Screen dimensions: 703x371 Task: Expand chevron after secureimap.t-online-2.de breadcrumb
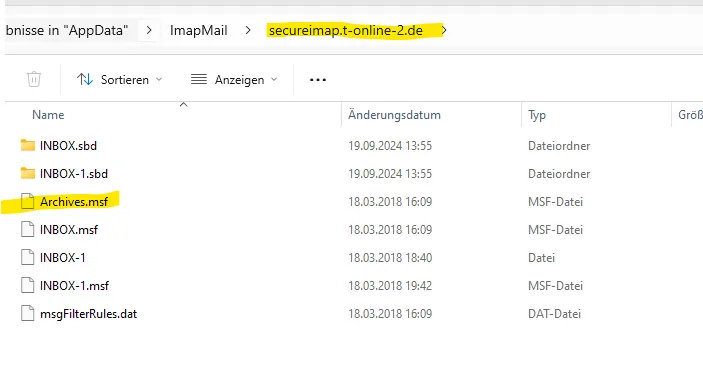point(444,31)
